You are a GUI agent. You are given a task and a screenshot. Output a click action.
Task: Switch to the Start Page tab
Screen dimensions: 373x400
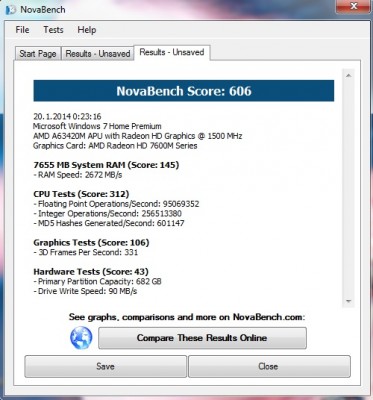[38, 53]
